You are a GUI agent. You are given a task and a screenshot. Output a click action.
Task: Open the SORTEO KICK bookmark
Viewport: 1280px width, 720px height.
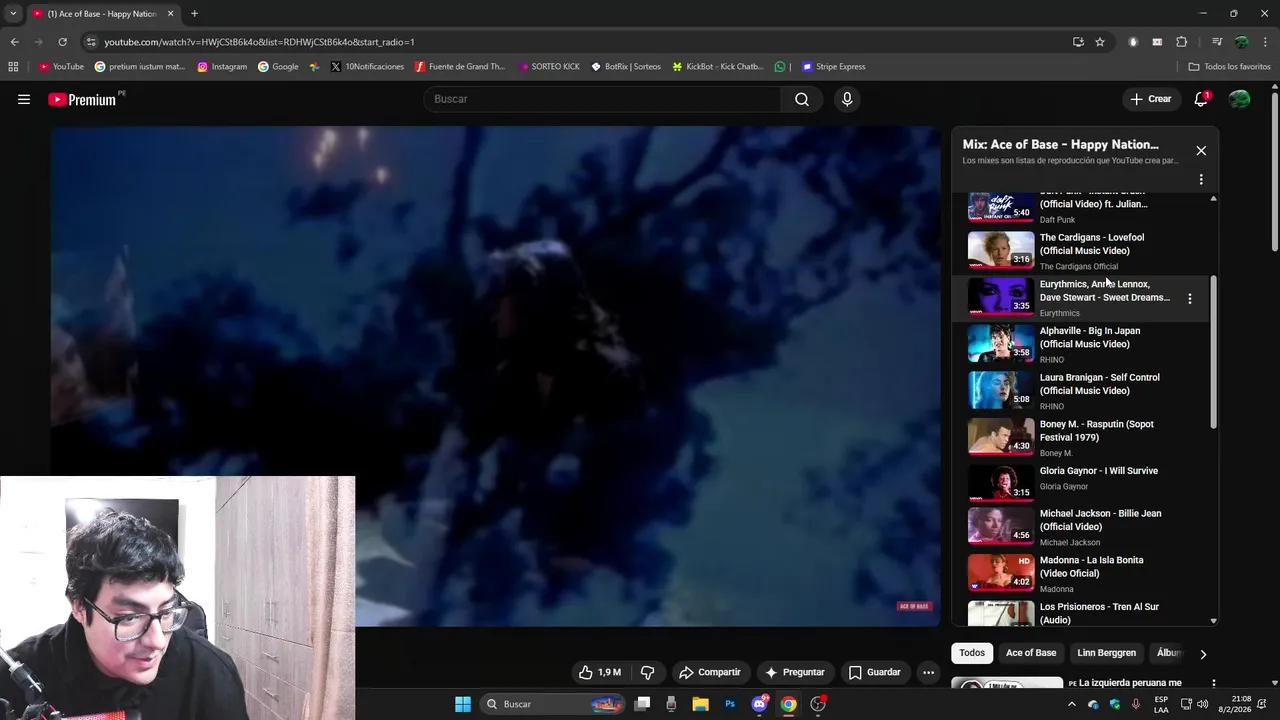[x=549, y=67]
